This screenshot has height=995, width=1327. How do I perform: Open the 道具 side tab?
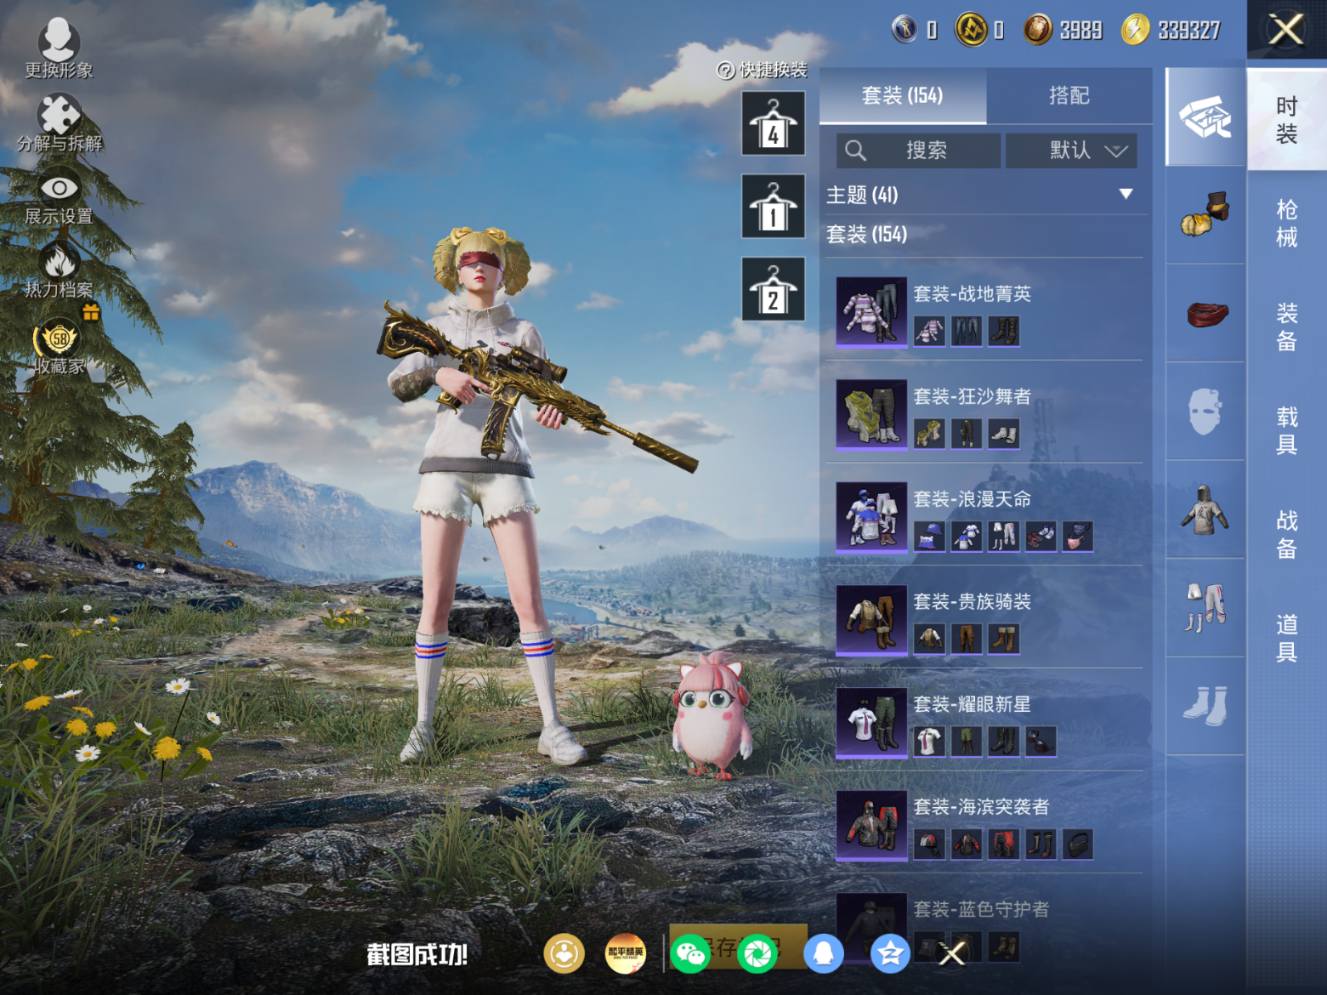pos(1287,639)
